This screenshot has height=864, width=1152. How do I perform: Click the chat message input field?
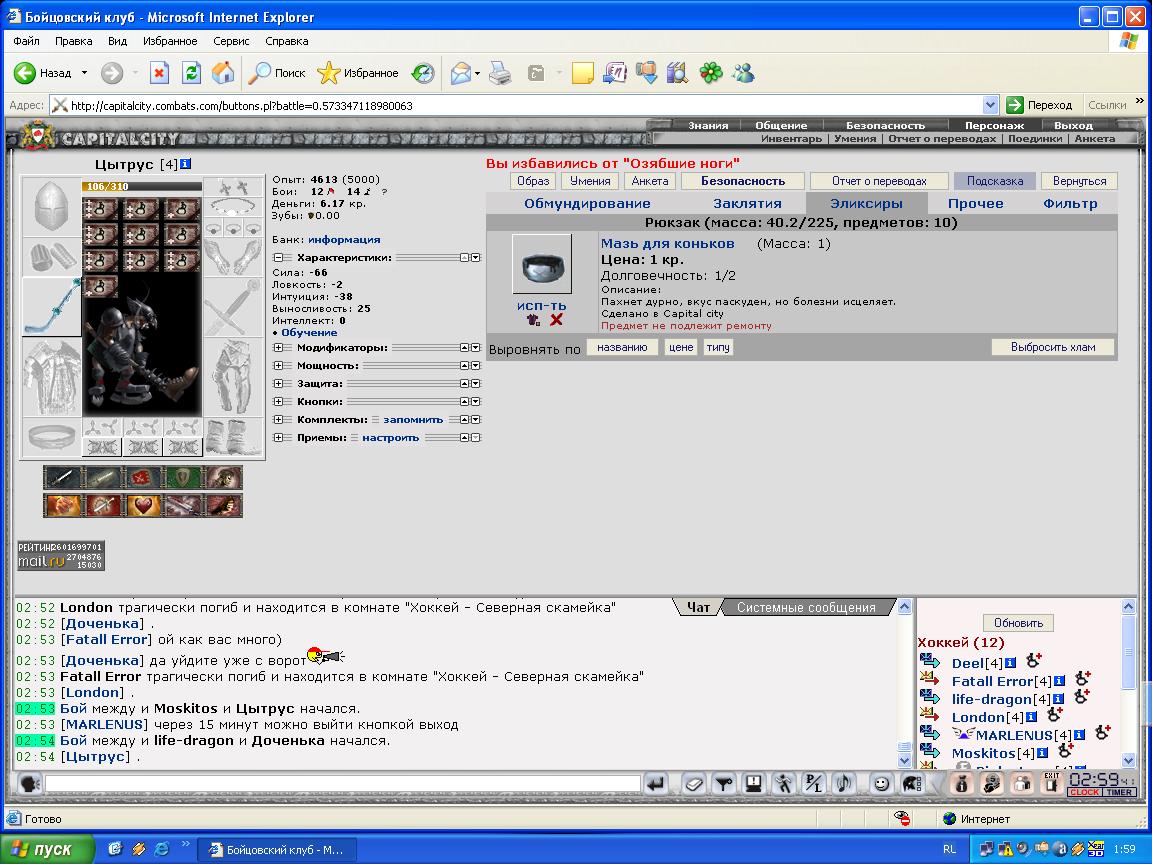pyautogui.click(x=342, y=784)
